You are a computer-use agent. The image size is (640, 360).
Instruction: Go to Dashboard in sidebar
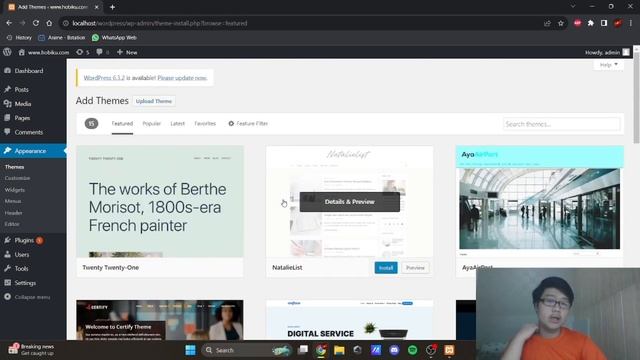(29, 71)
